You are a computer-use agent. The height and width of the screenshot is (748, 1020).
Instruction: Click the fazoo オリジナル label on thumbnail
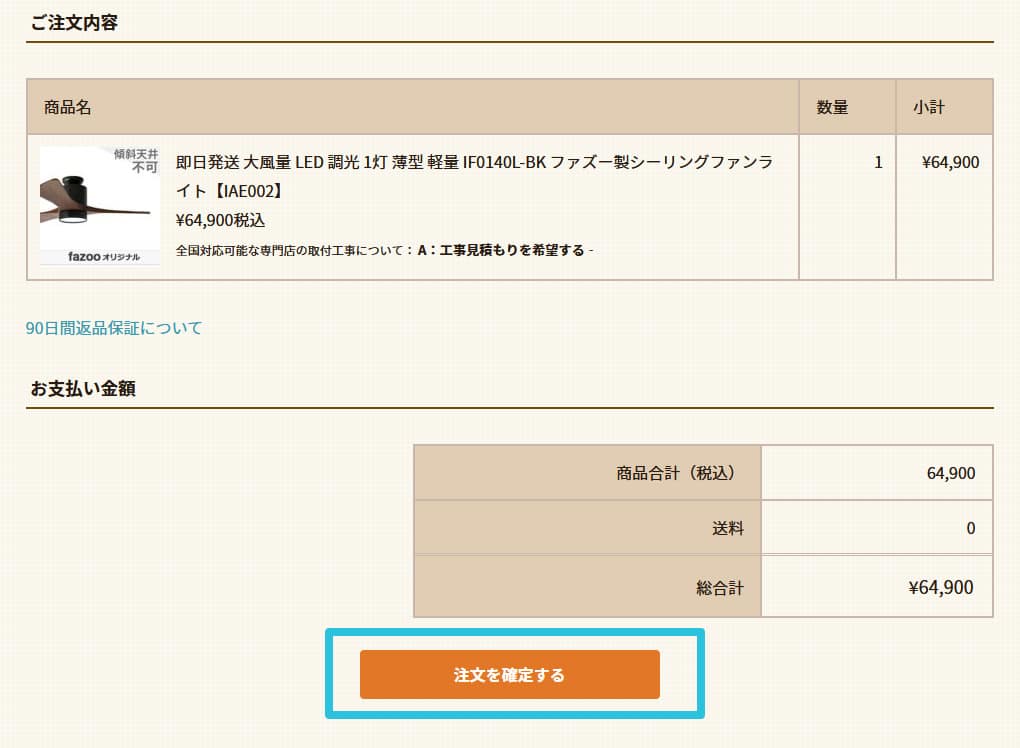pyautogui.click(x=99, y=257)
